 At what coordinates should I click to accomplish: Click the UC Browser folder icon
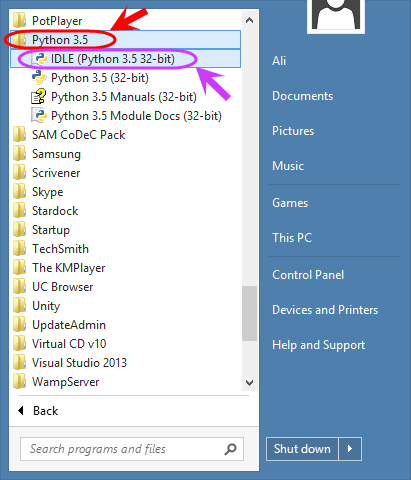[19, 287]
